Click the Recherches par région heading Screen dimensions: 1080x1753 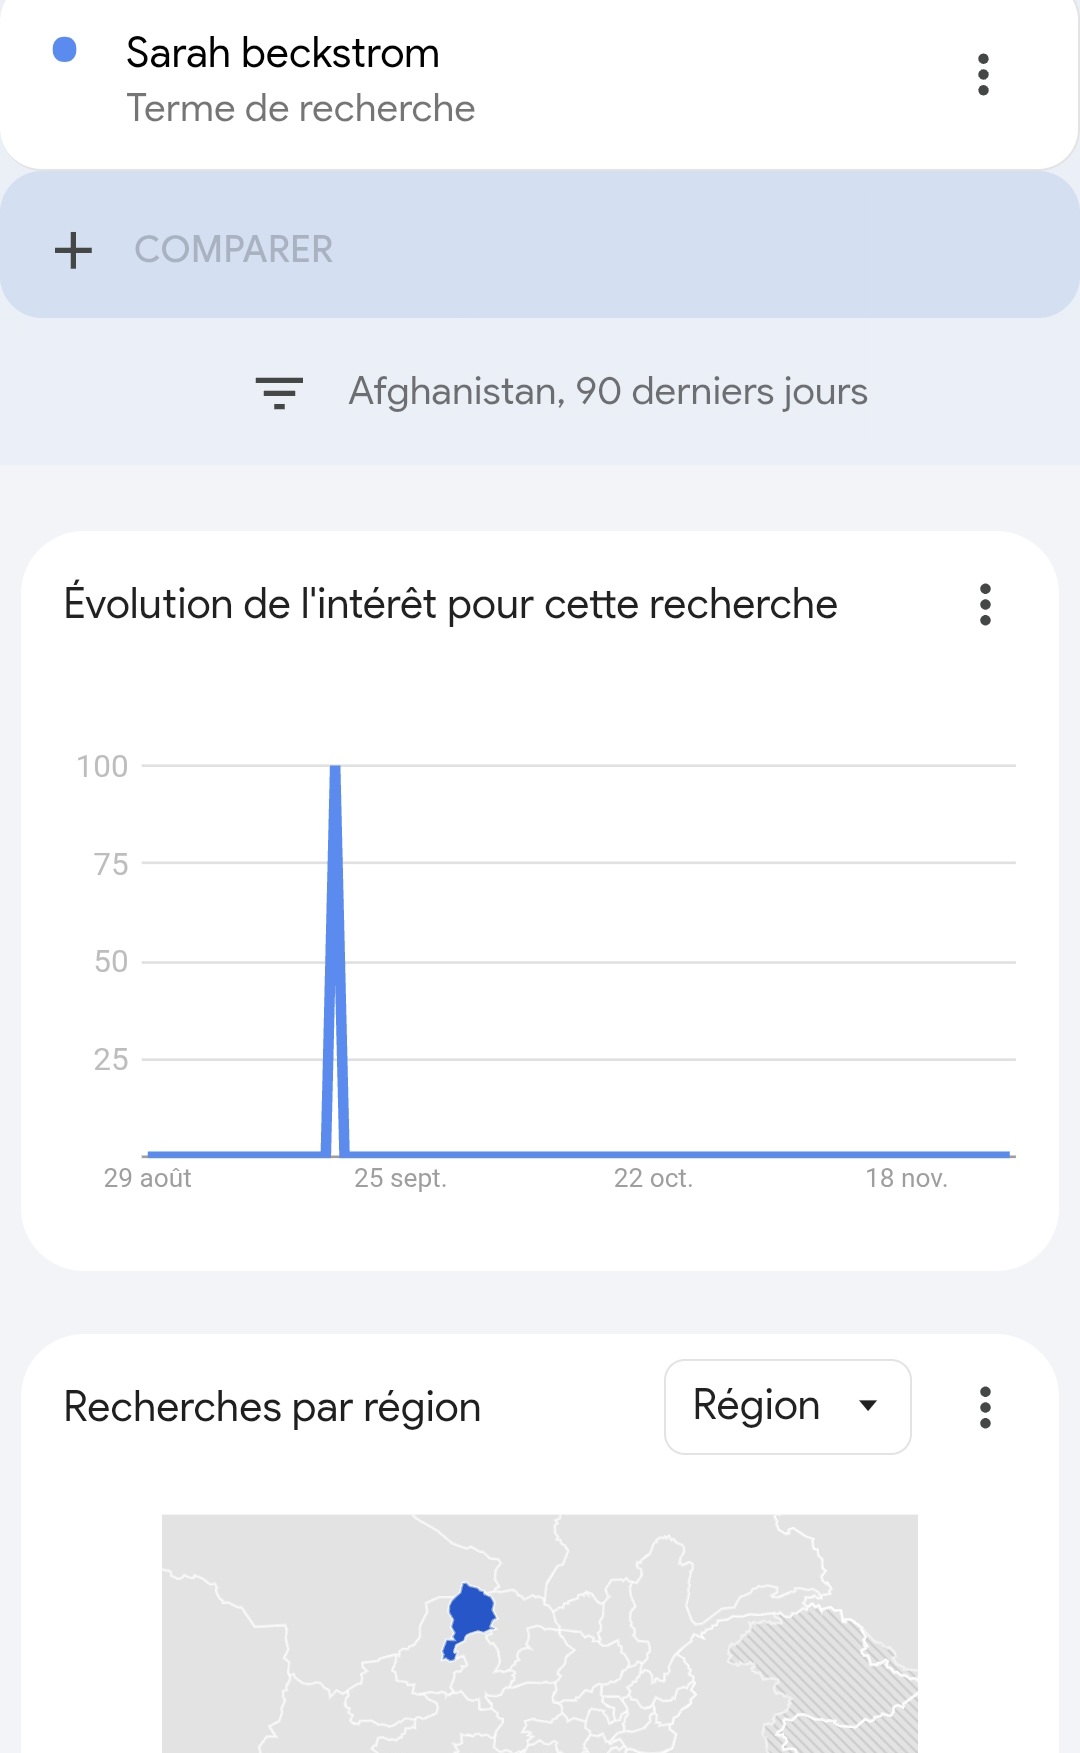click(x=272, y=1407)
